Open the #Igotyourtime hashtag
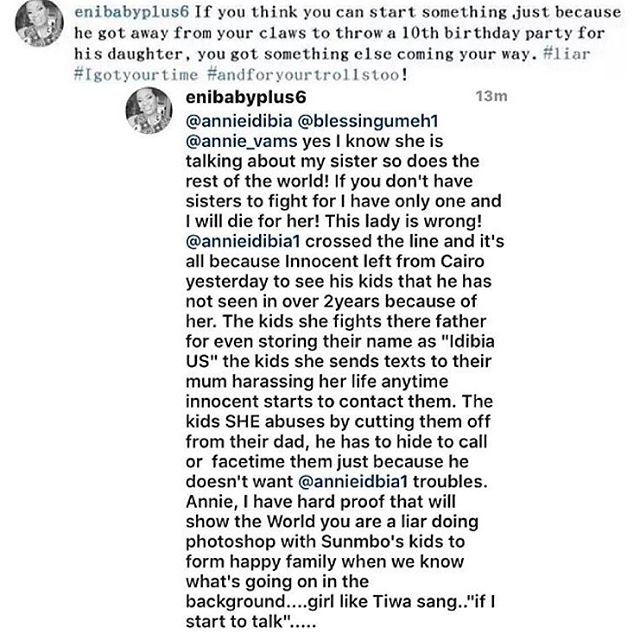 tap(136, 75)
